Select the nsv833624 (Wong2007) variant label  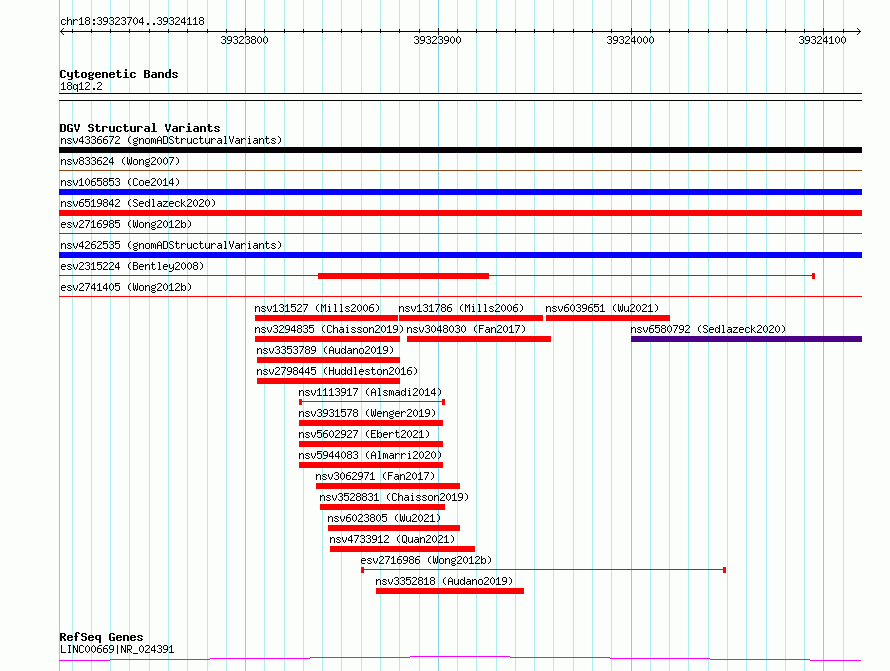click(x=120, y=161)
